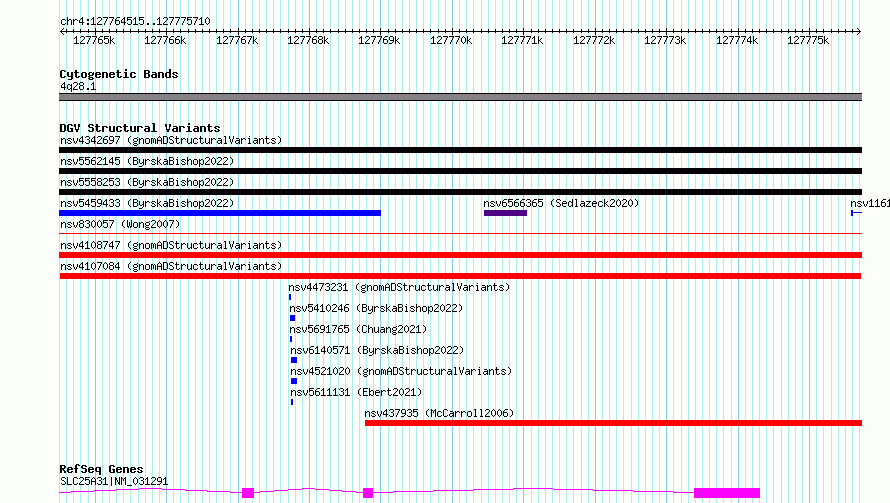Click the DGV Structural Variants track title

coord(140,128)
